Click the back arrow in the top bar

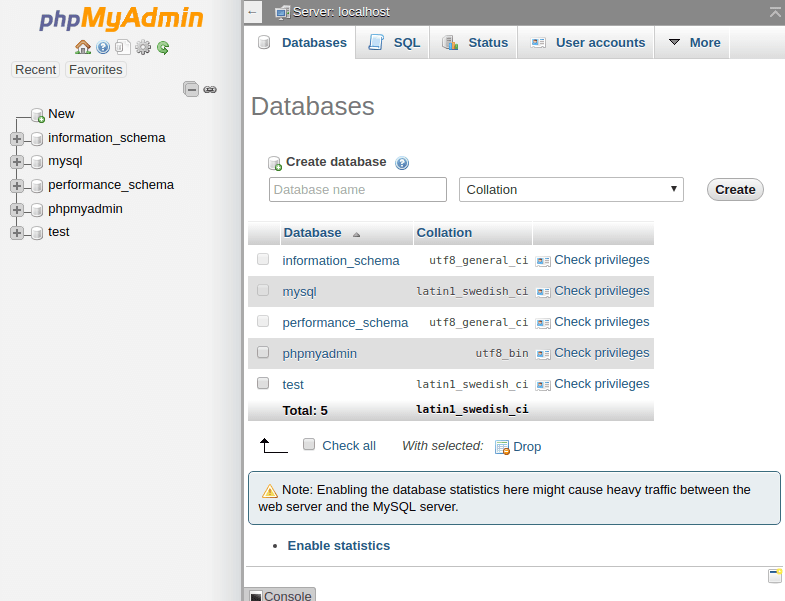coord(253,12)
